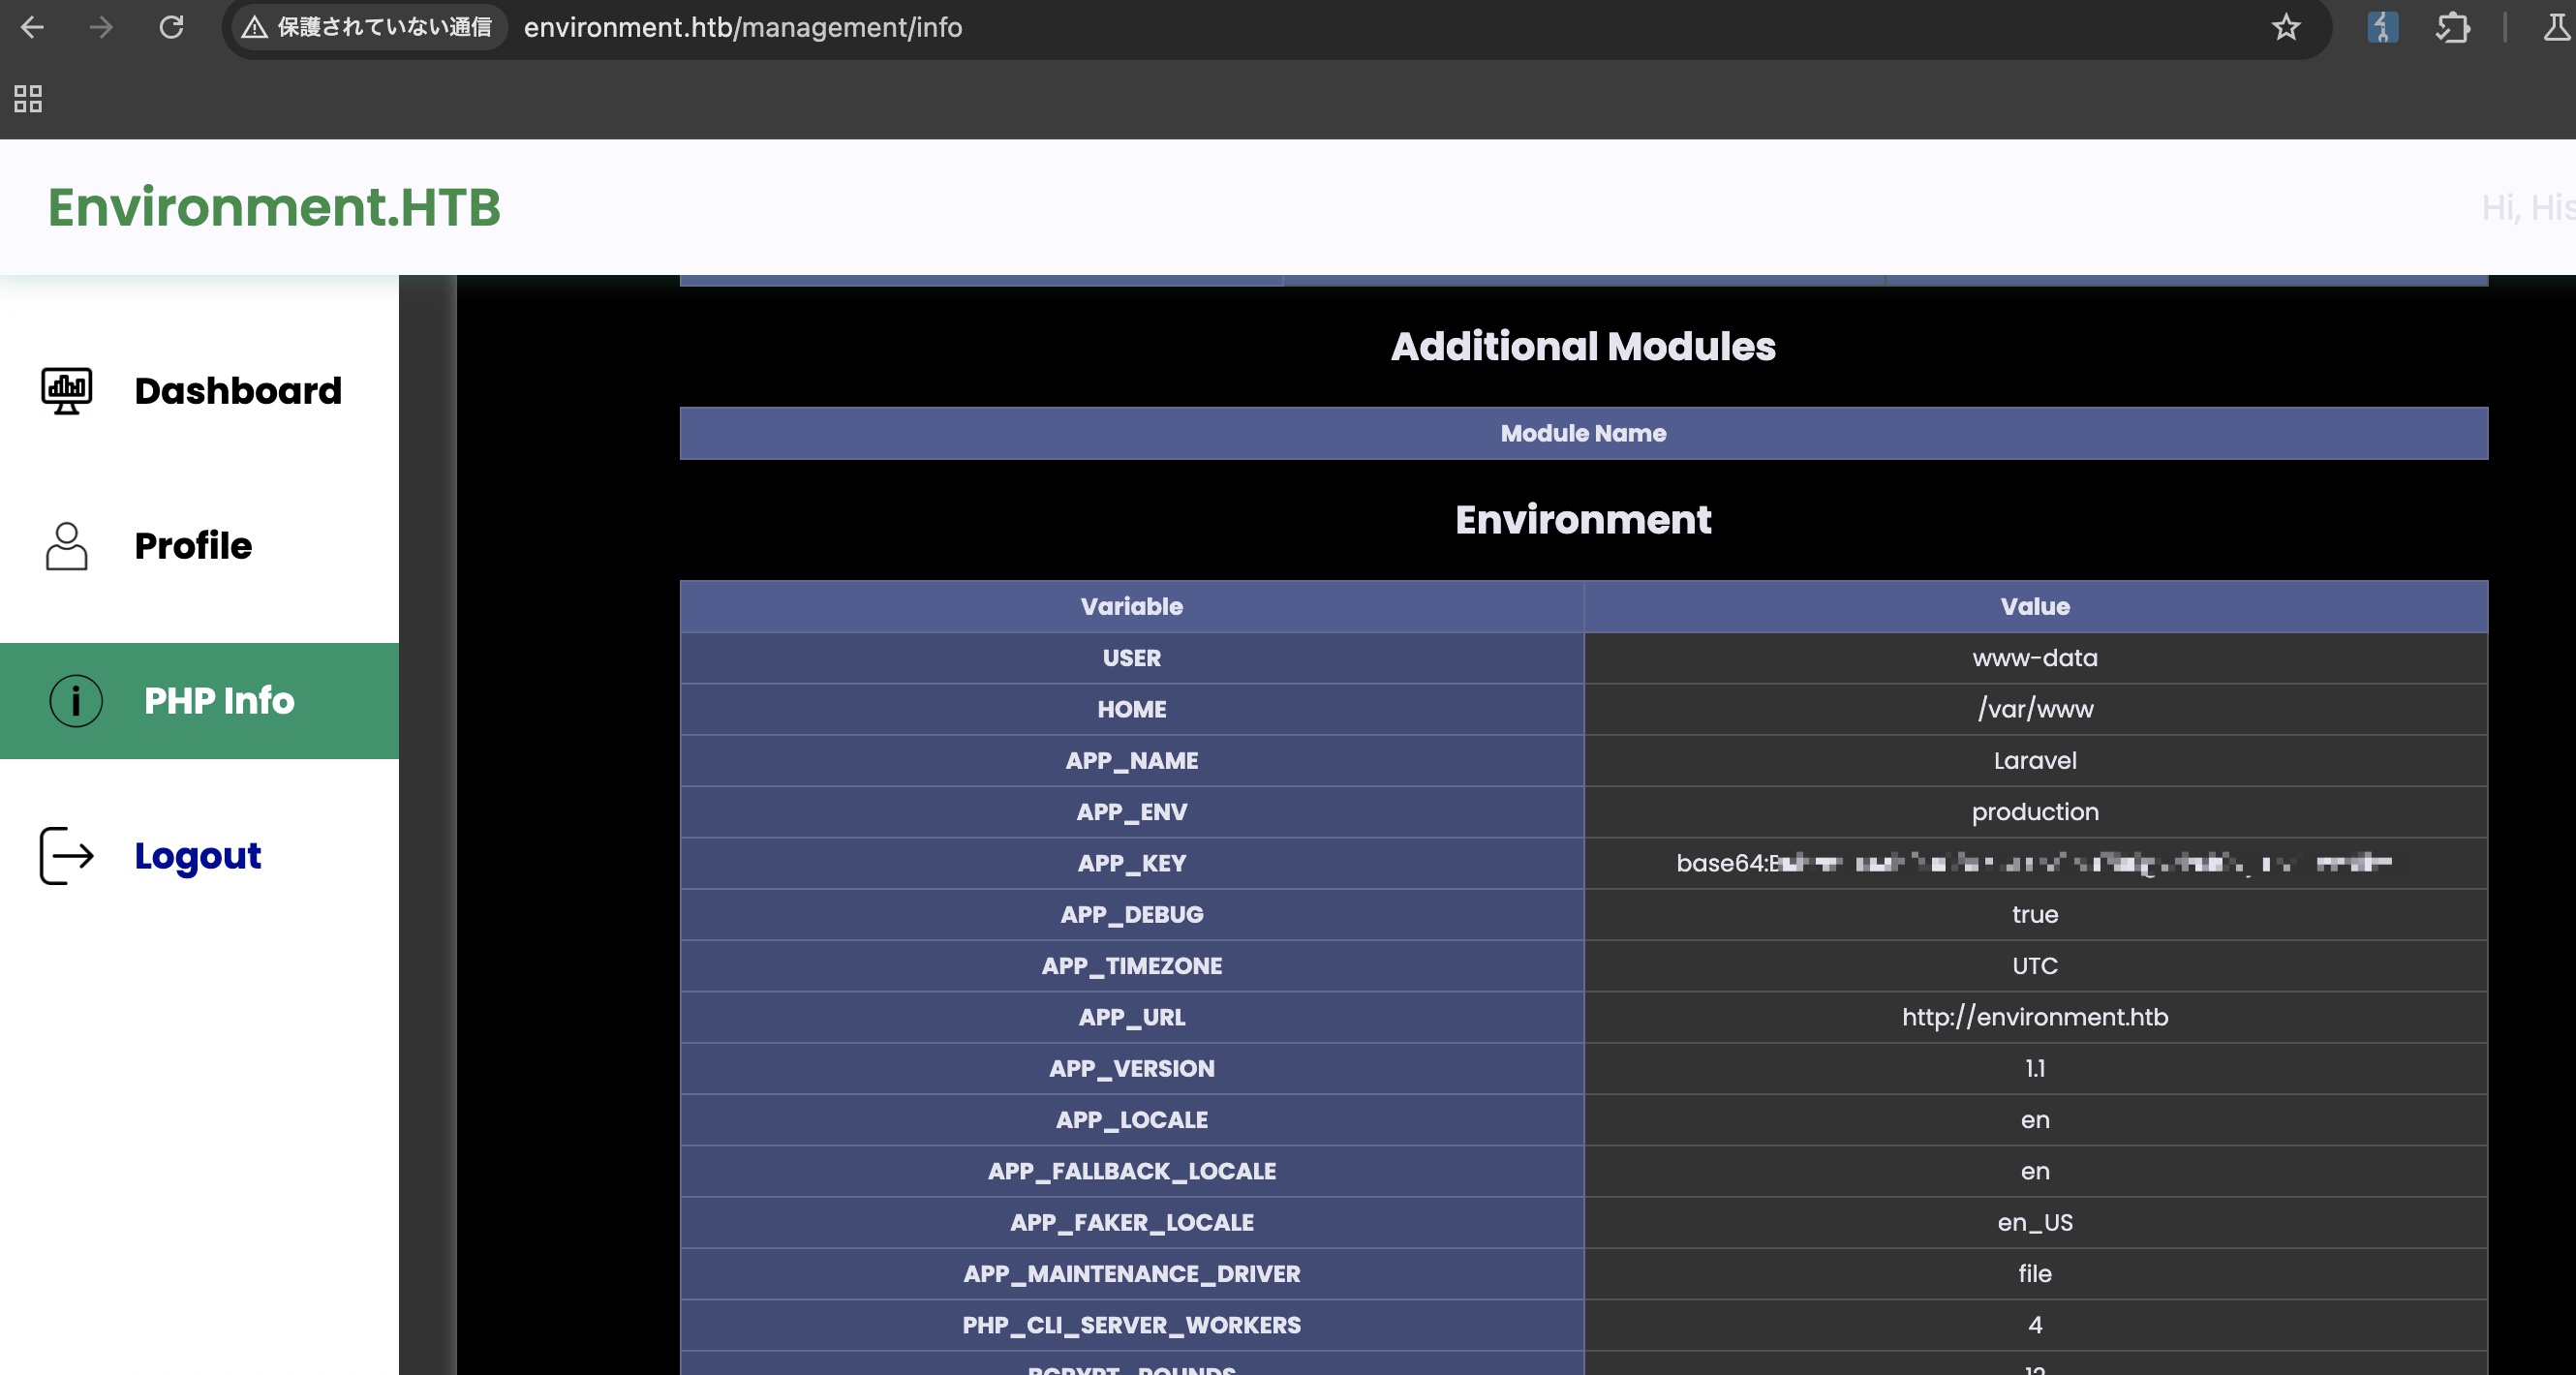Click the Dashboard monitor icon
Screen dimensions: 2576x1375
67,390
